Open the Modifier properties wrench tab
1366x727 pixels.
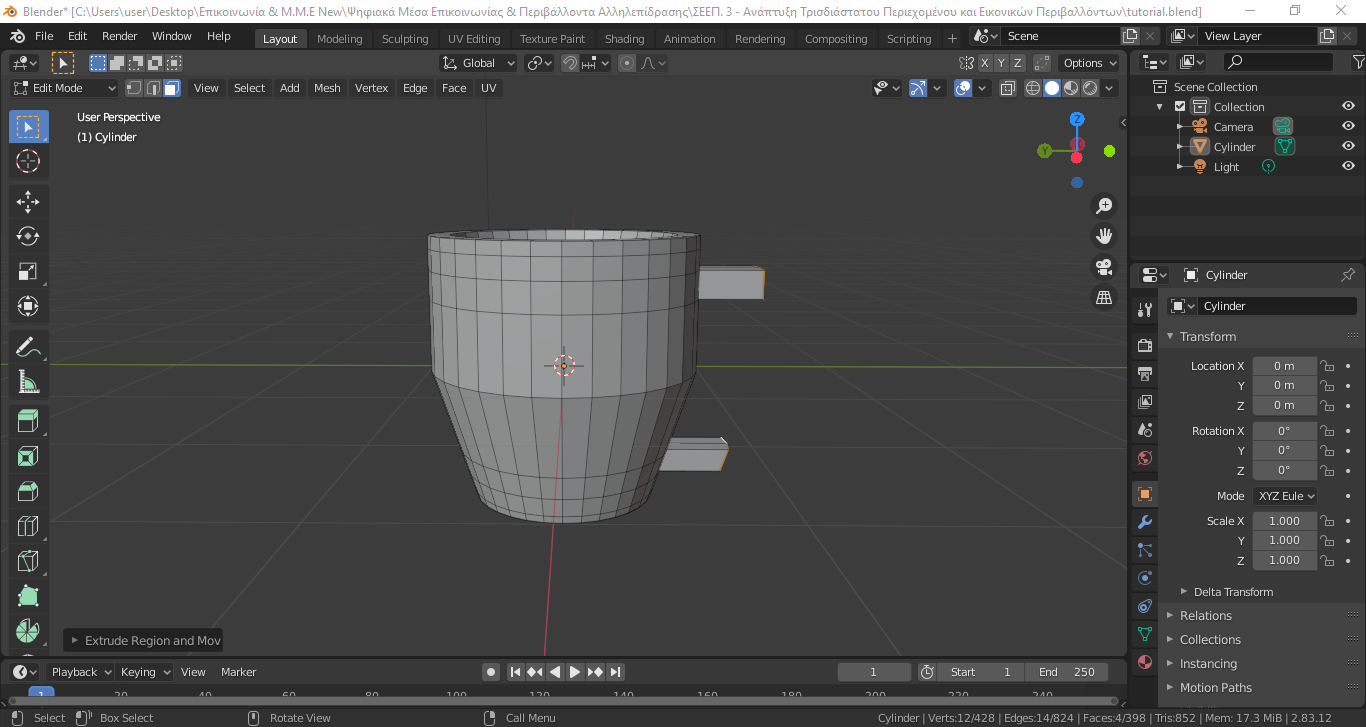[1145, 522]
